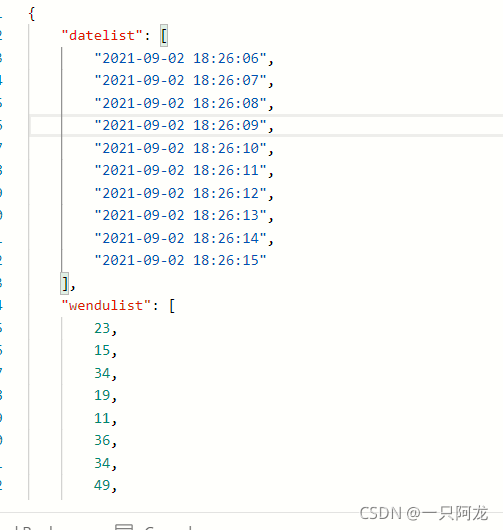Screen dimensions: 503x530
Task: Click the timestamp ending in 18:26:12
Action: point(181,193)
